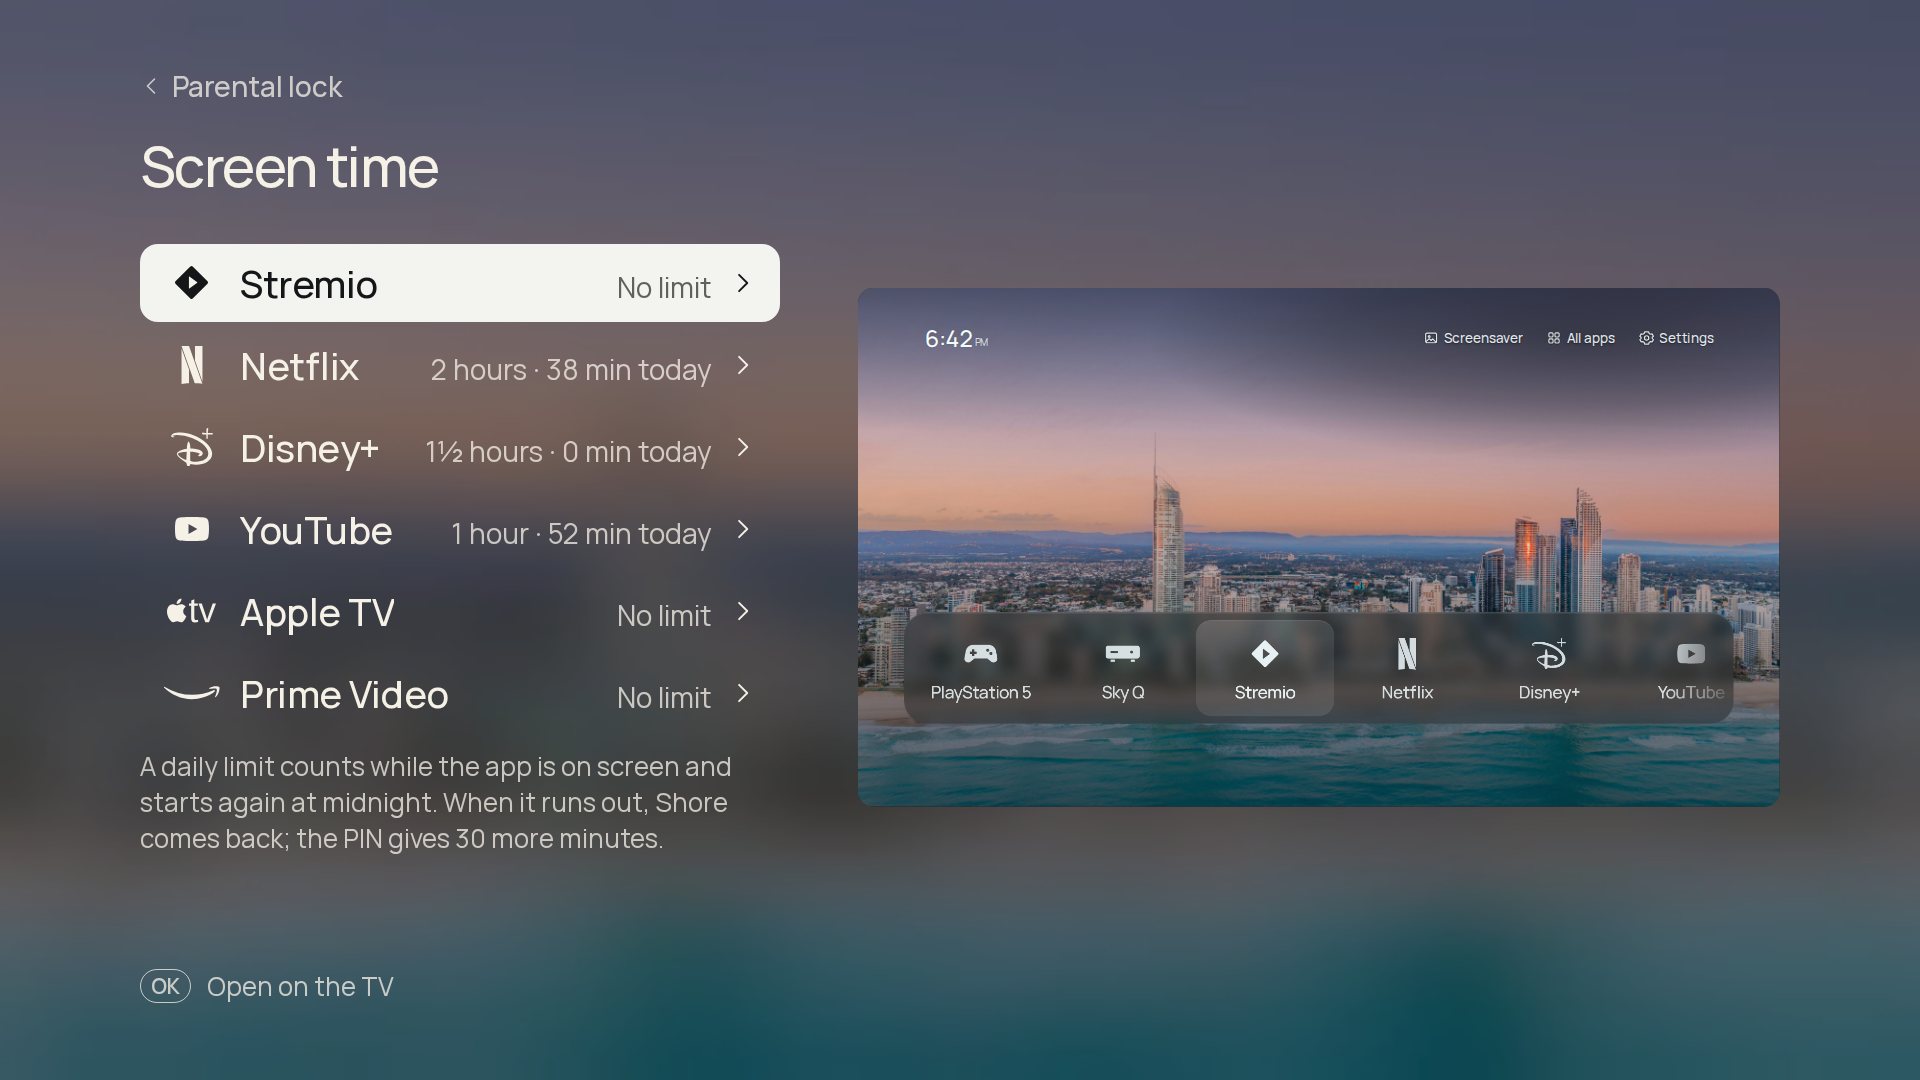Click the Screen time heading

pyautogui.click(x=289, y=167)
